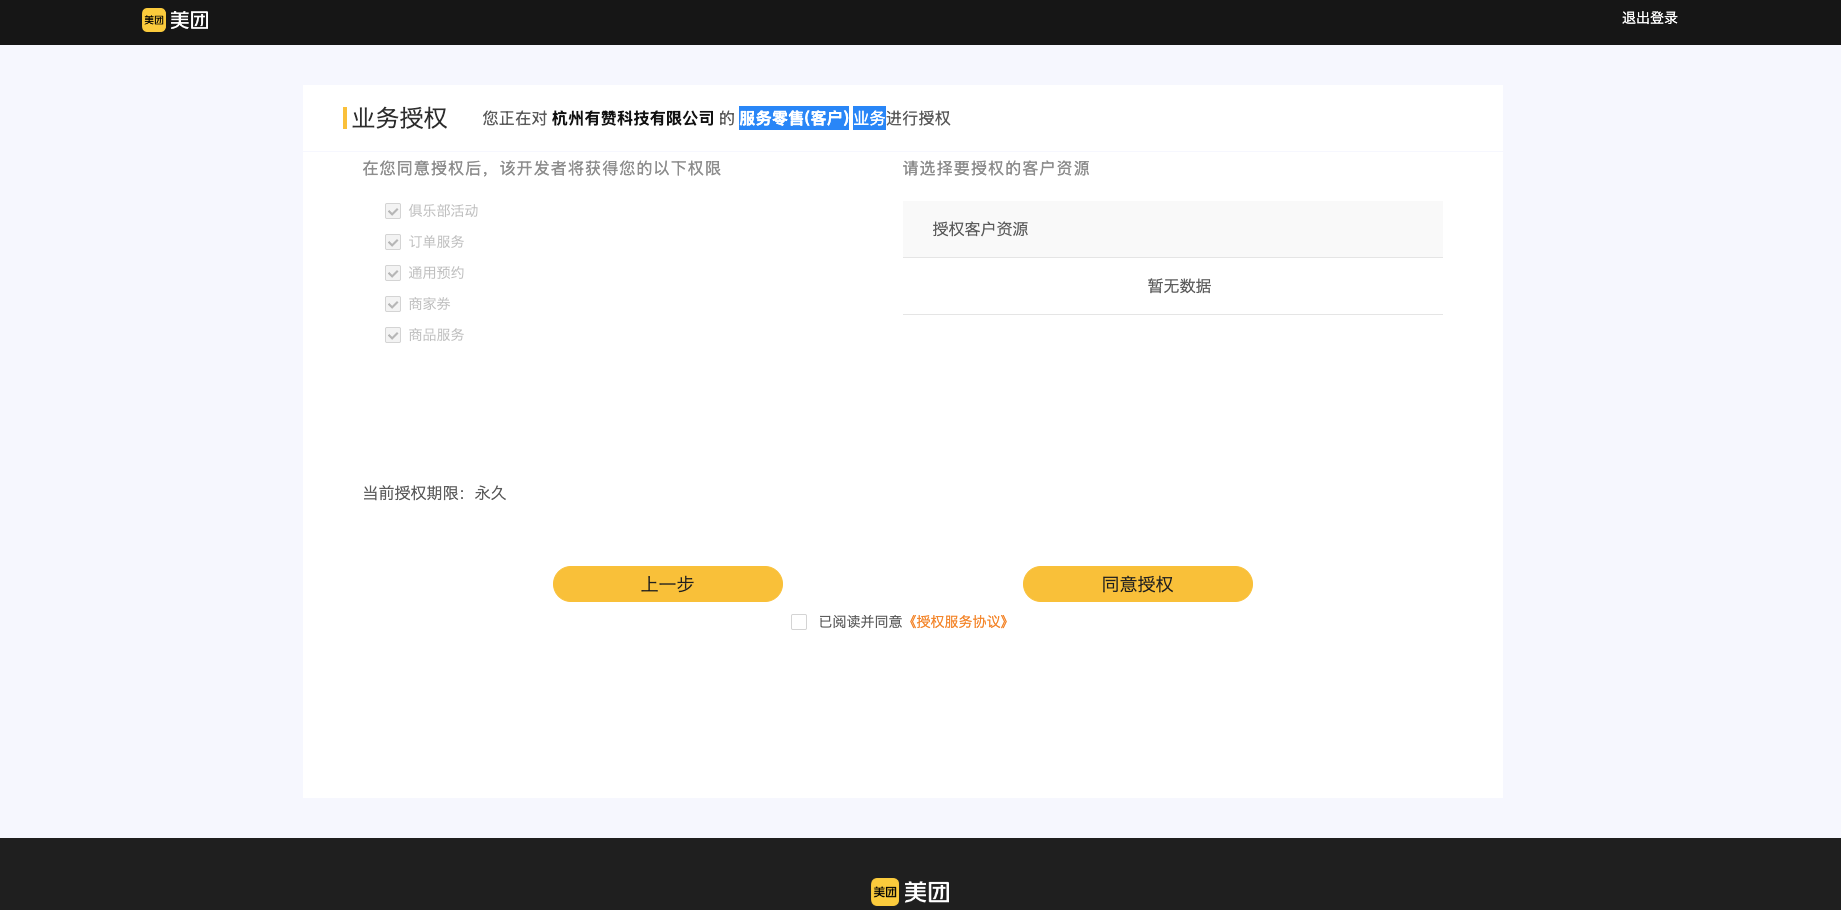
Task: Toggle the 订单服务 permission checkbox
Action: coord(393,242)
